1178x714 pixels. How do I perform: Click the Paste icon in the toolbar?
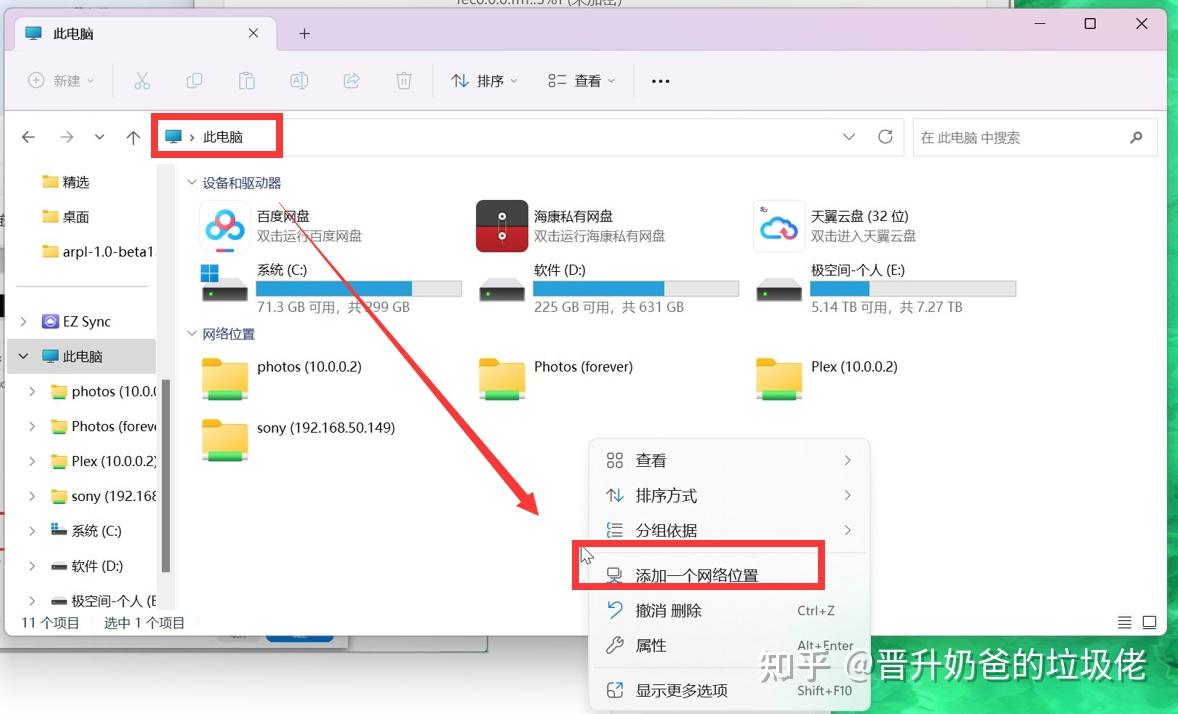click(246, 80)
